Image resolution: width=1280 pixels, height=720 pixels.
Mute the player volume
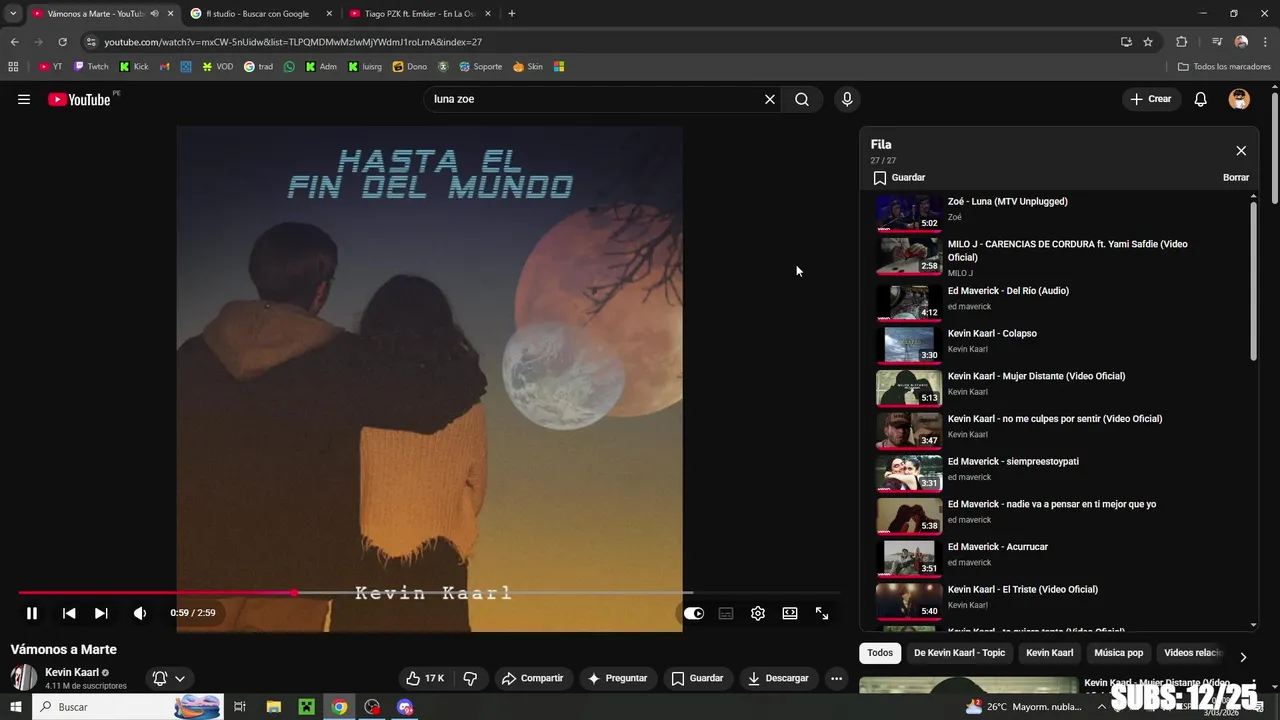click(140, 613)
